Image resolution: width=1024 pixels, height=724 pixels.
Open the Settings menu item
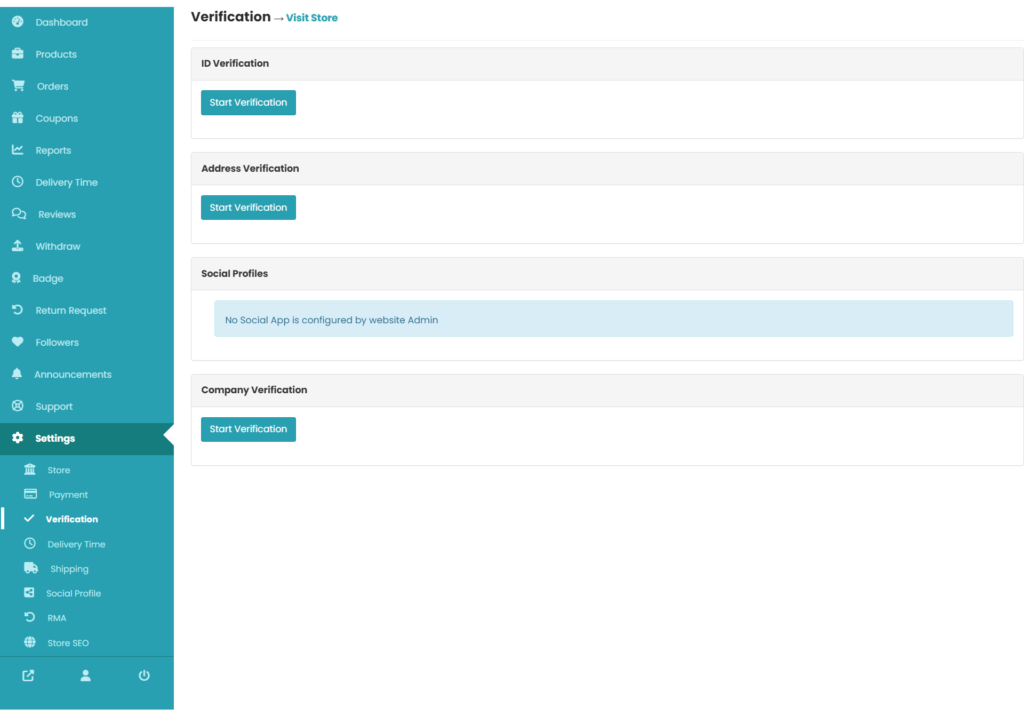click(x=87, y=438)
